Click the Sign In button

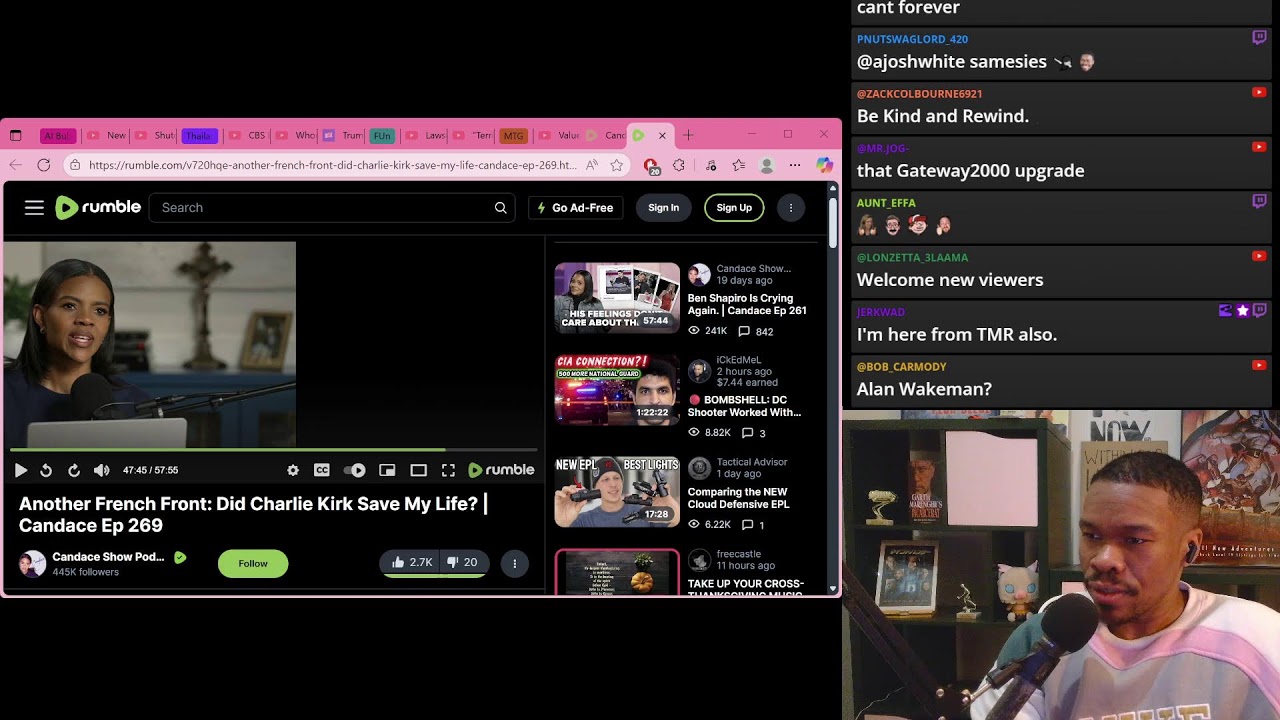[663, 208]
